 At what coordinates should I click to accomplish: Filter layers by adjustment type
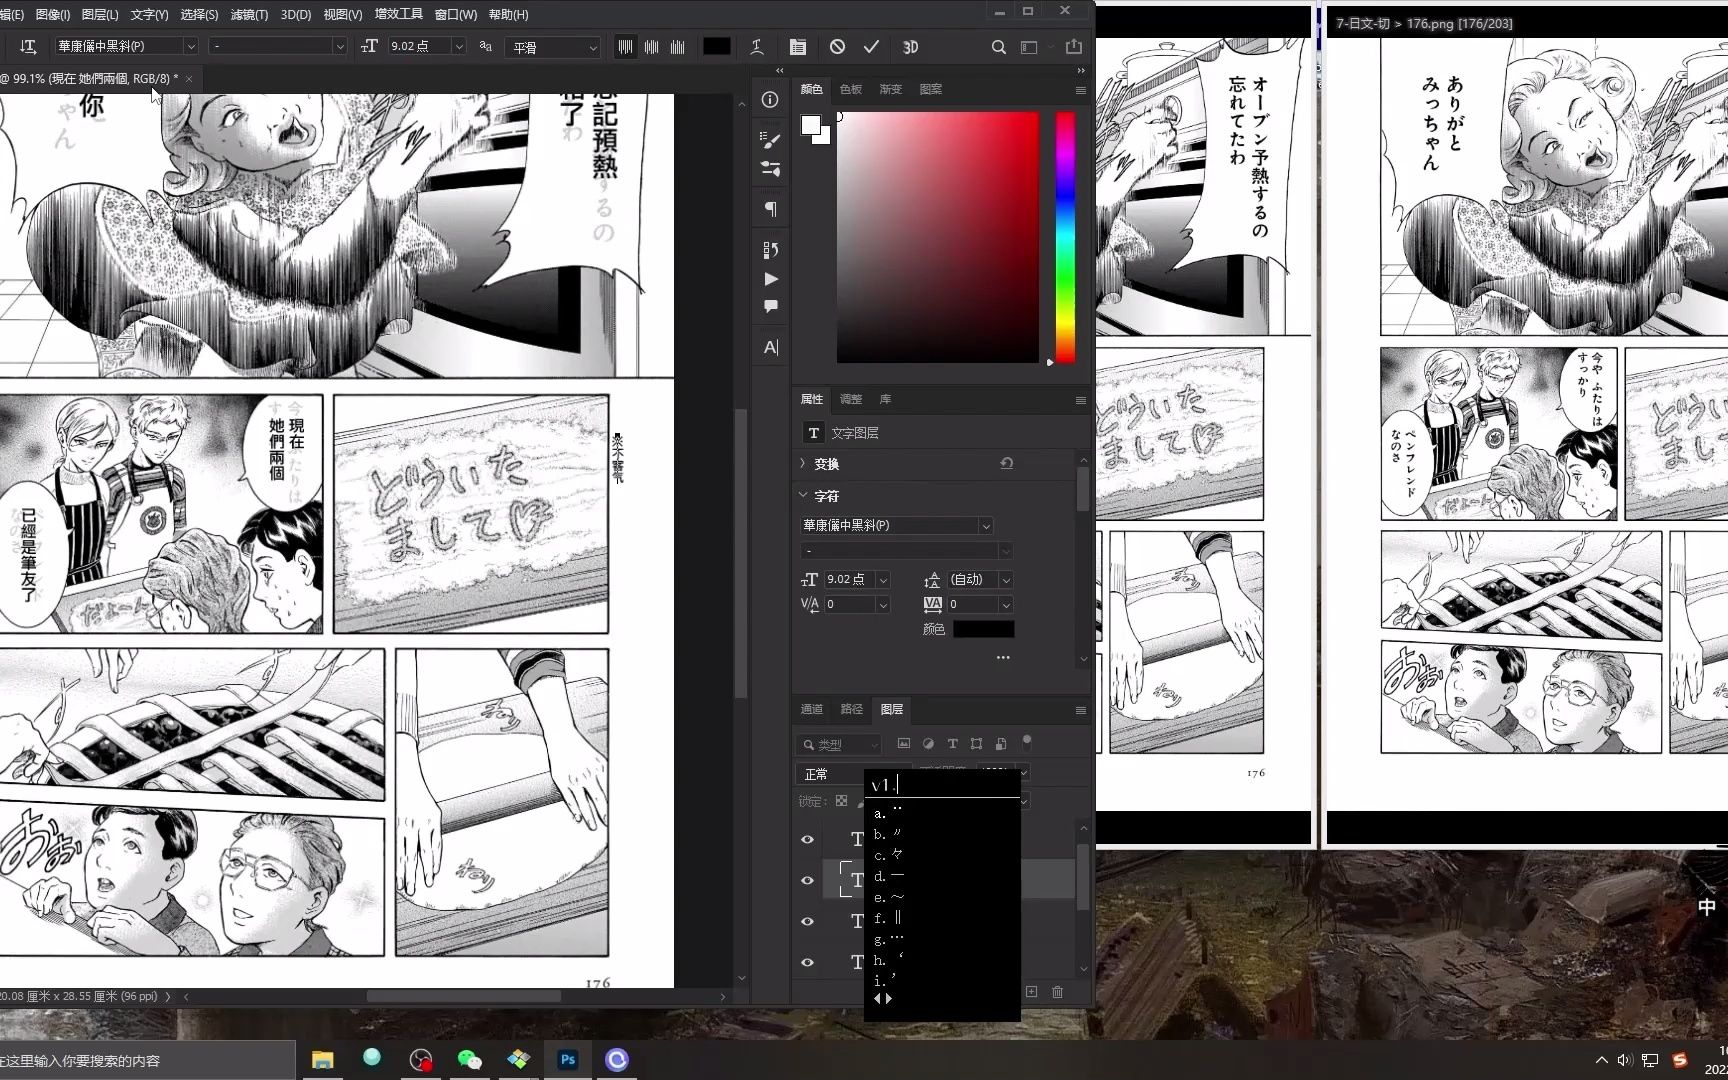pyautogui.click(x=928, y=744)
